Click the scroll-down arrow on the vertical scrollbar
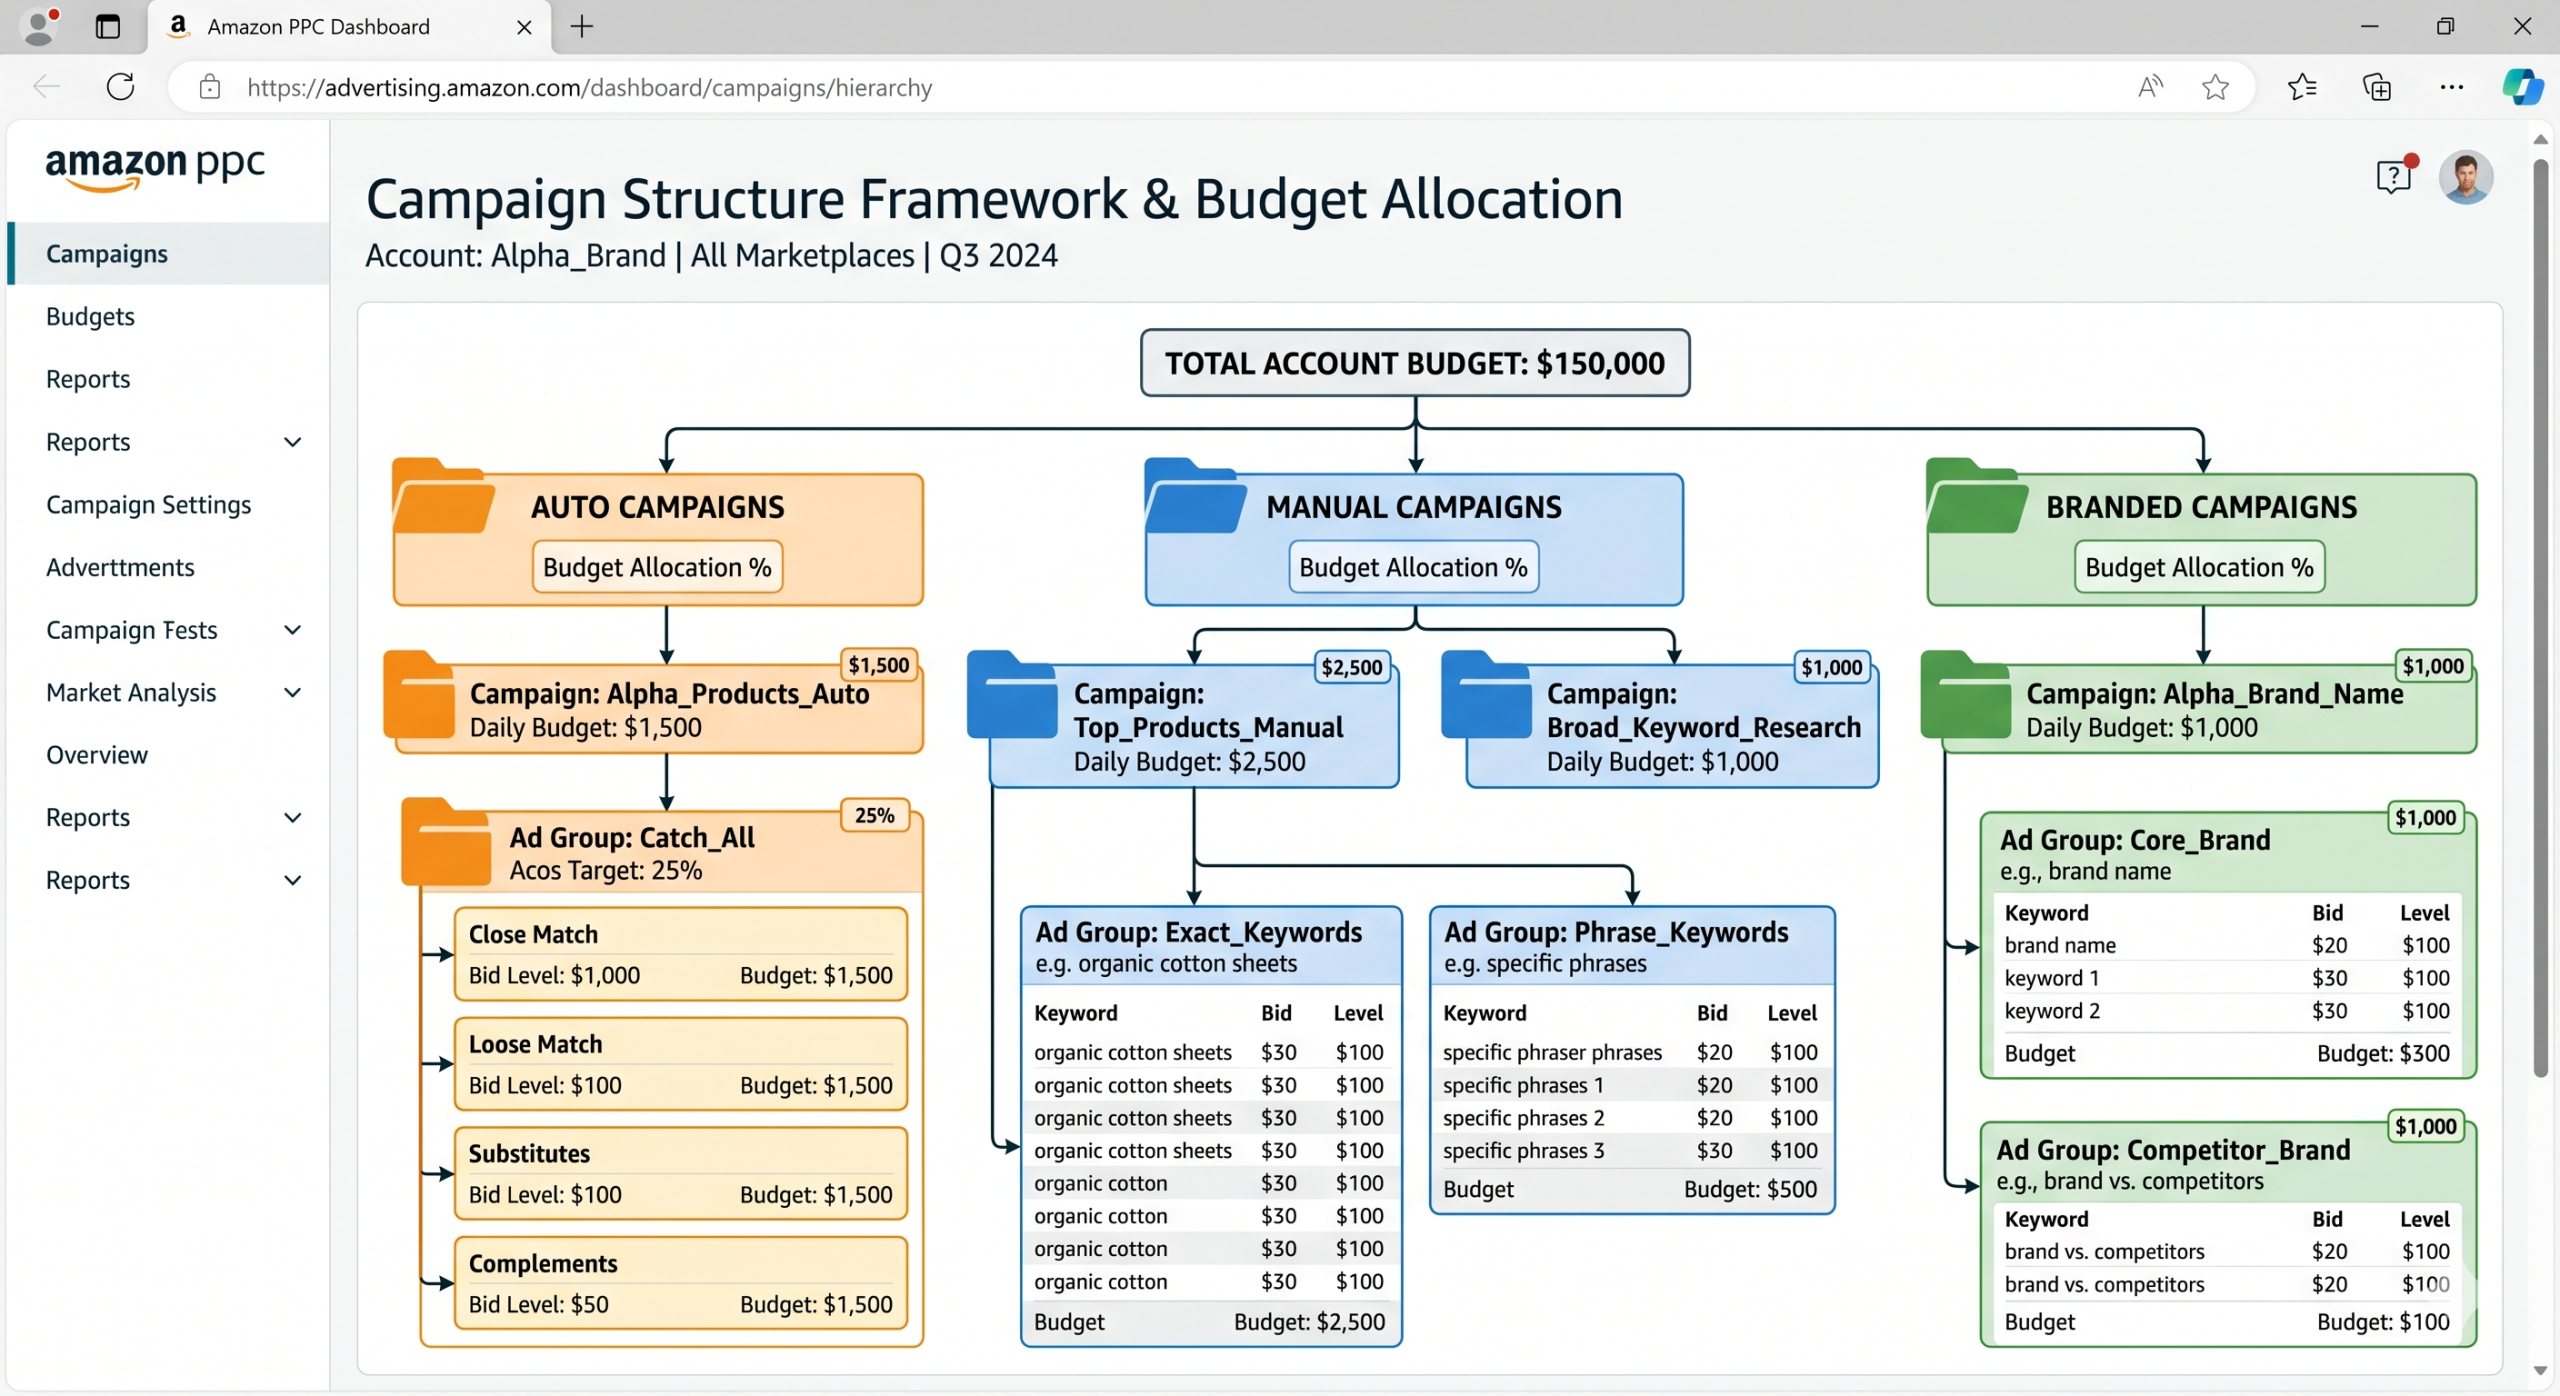Viewport: 2560px width, 1396px height. 2541,1371
